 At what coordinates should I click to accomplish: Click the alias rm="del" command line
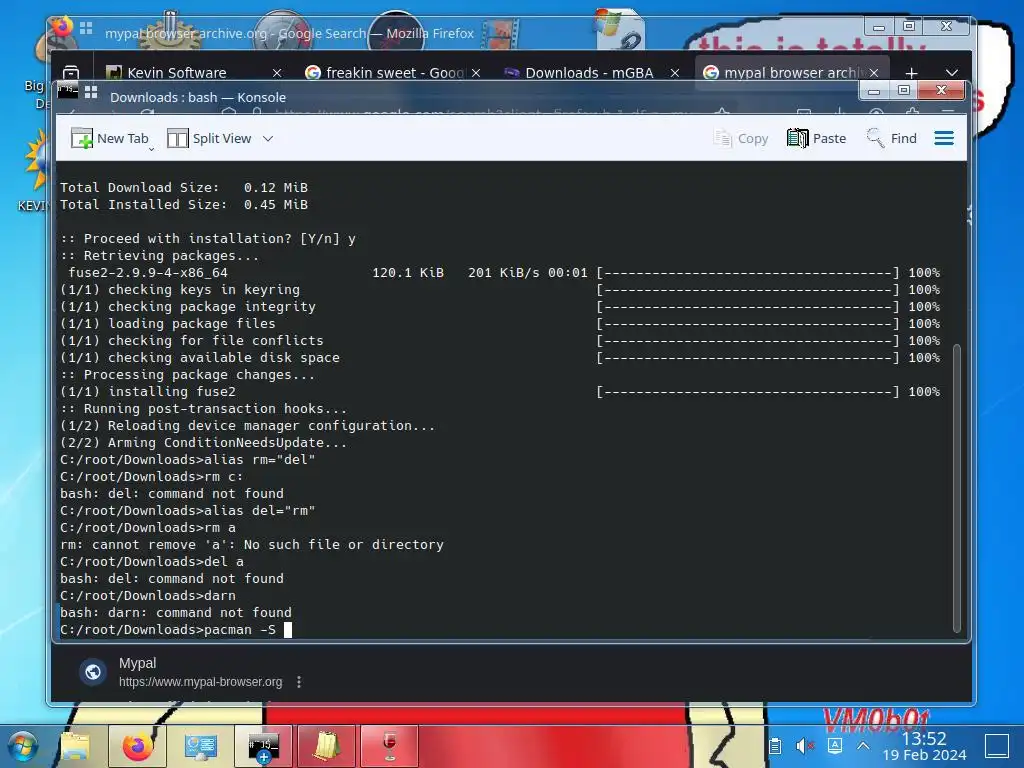[x=187, y=460]
